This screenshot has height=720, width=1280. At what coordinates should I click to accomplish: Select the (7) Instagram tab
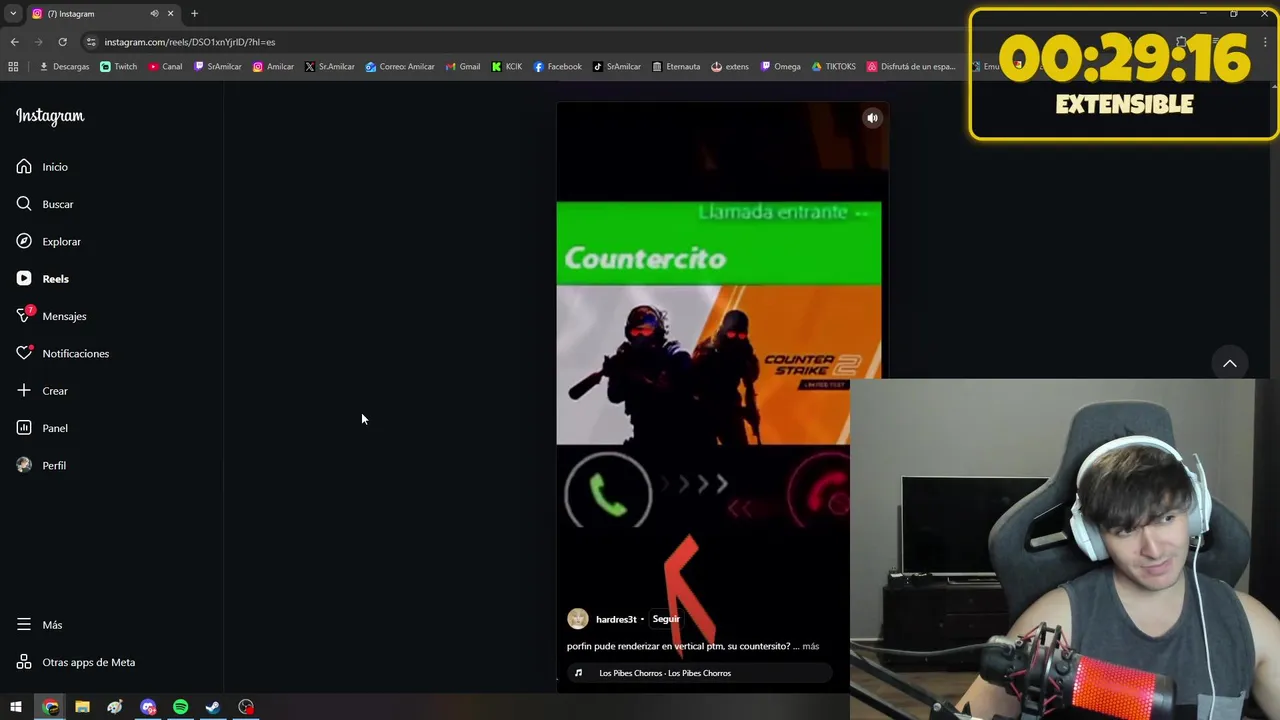point(102,13)
